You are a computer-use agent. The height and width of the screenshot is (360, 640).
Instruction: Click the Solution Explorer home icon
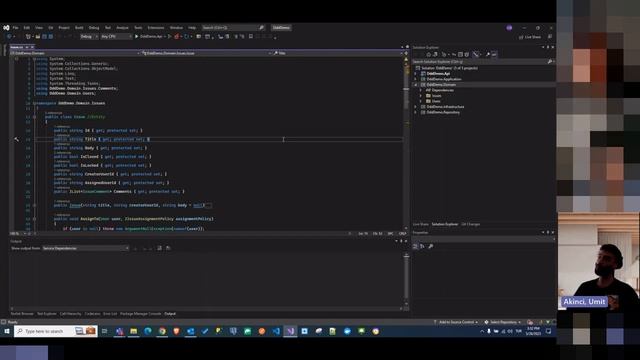(429, 54)
